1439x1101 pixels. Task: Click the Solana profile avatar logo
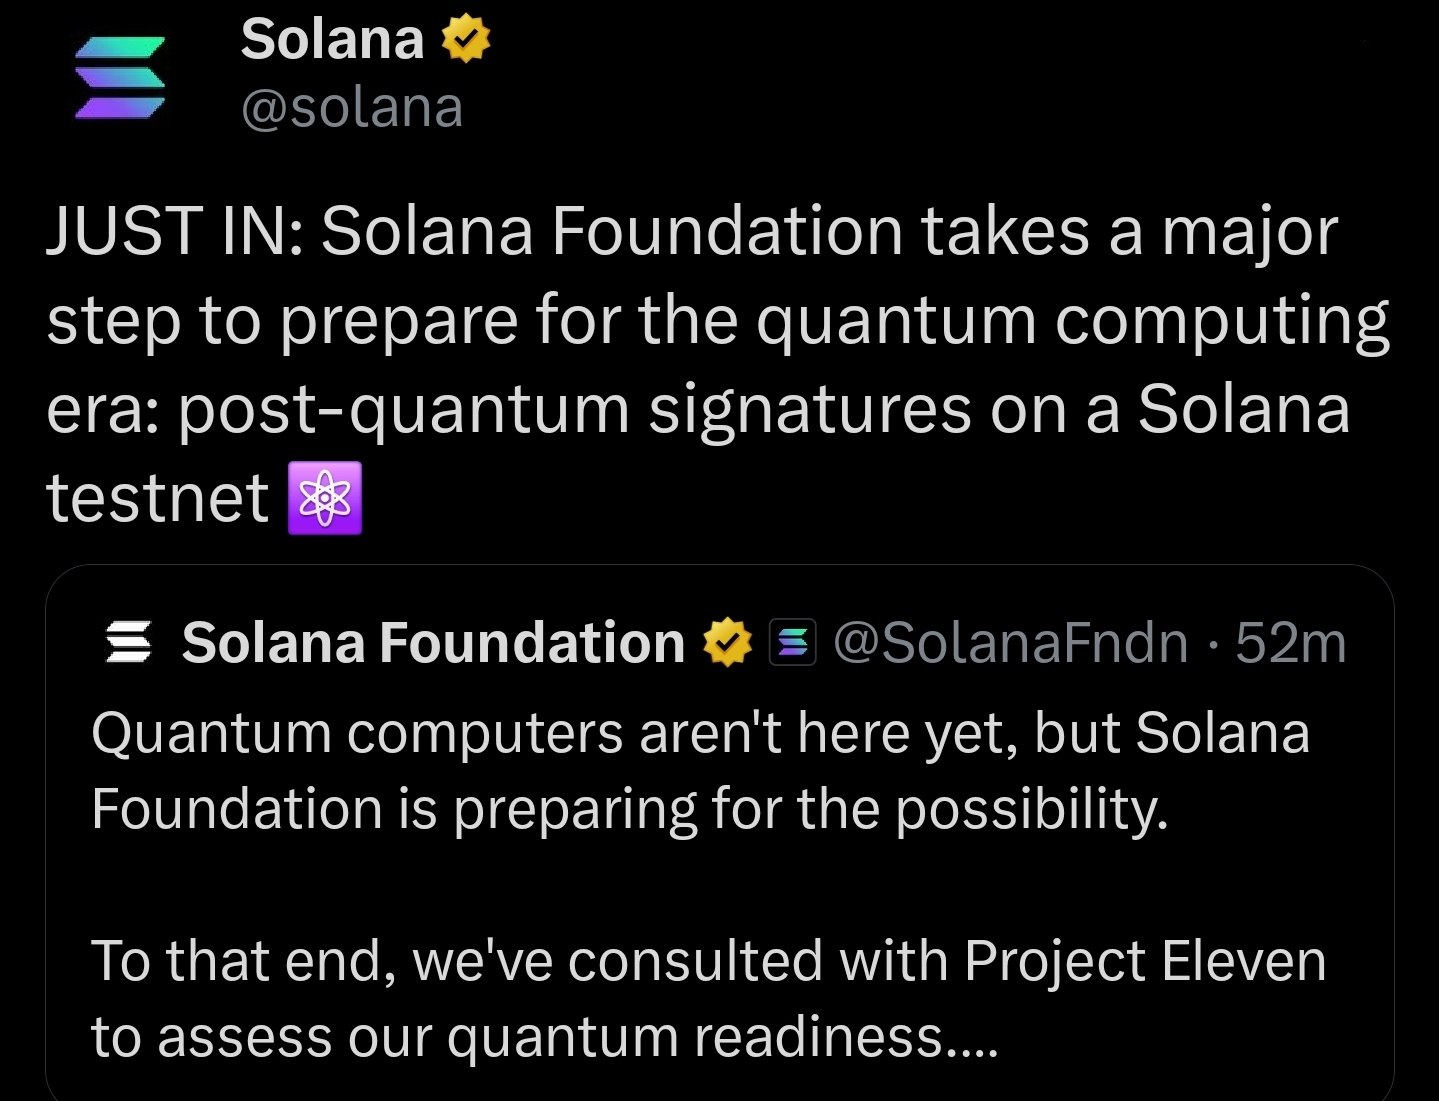[x=120, y=78]
